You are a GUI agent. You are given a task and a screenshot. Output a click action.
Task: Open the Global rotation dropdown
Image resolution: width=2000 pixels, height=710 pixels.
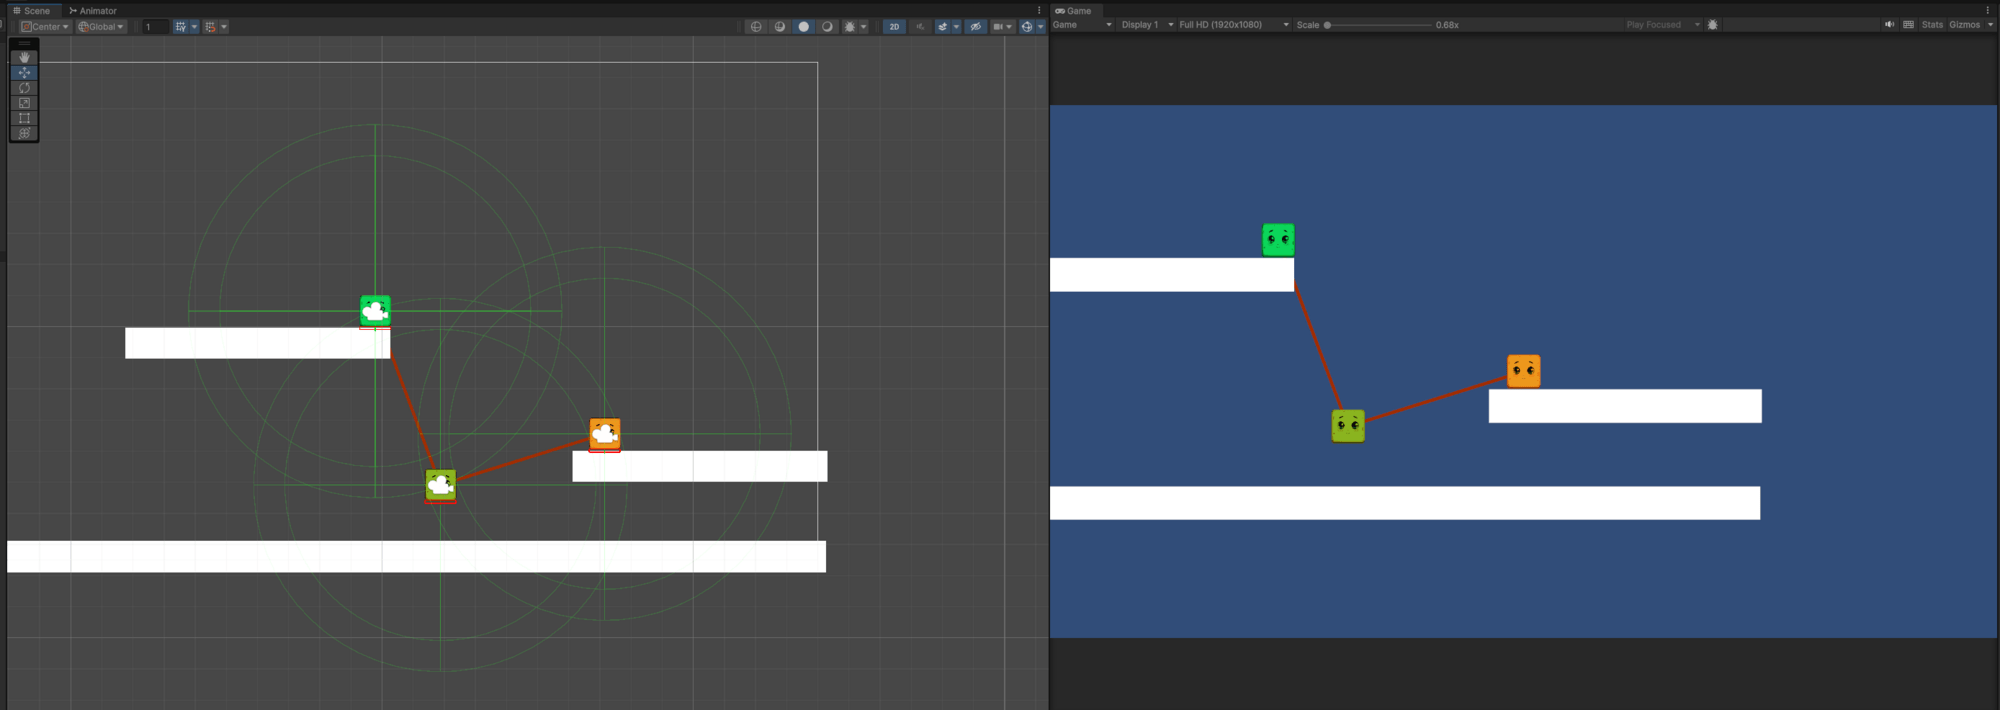coord(101,27)
